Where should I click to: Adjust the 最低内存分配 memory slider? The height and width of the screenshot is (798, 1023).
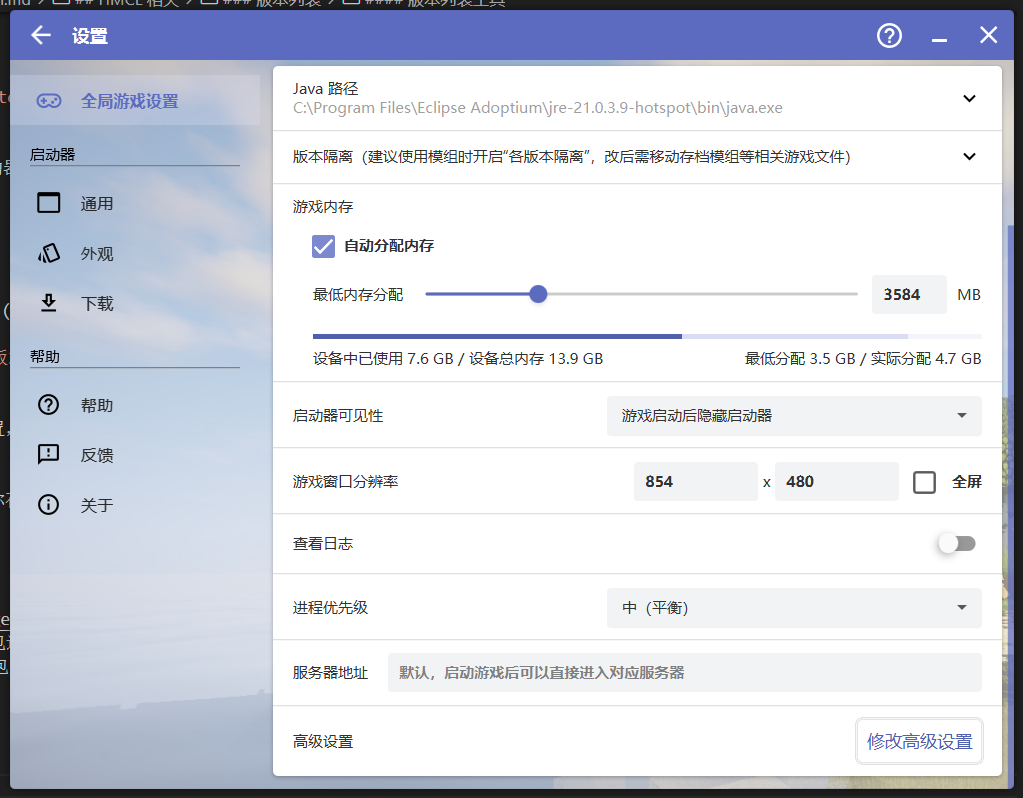[538, 294]
